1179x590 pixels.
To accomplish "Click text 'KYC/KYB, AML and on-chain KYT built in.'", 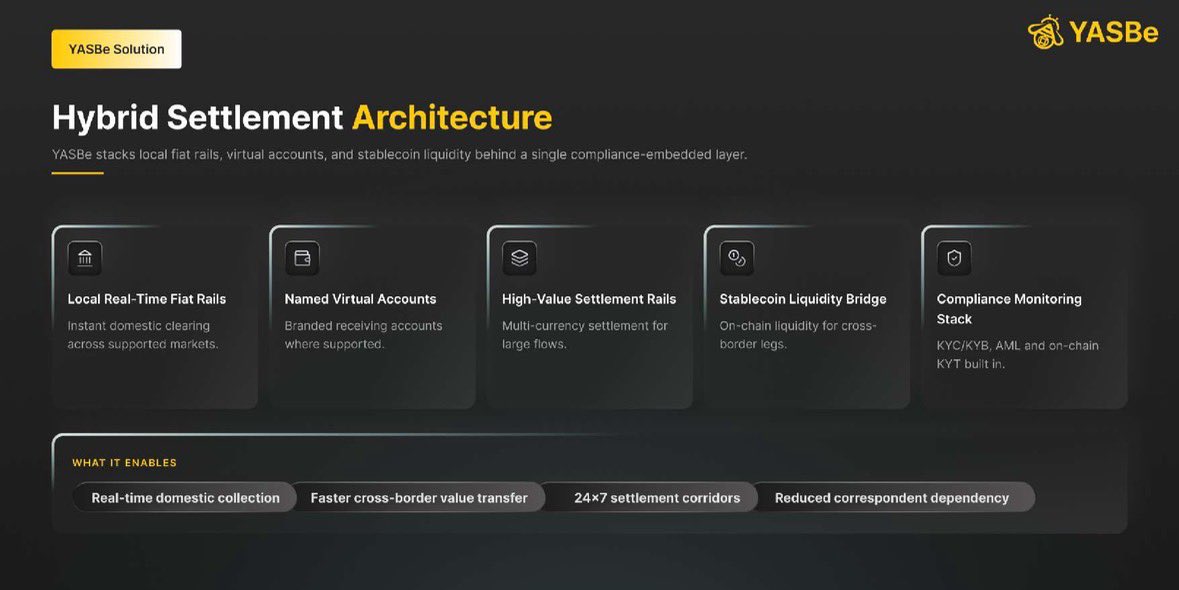I will [1017, 355].
